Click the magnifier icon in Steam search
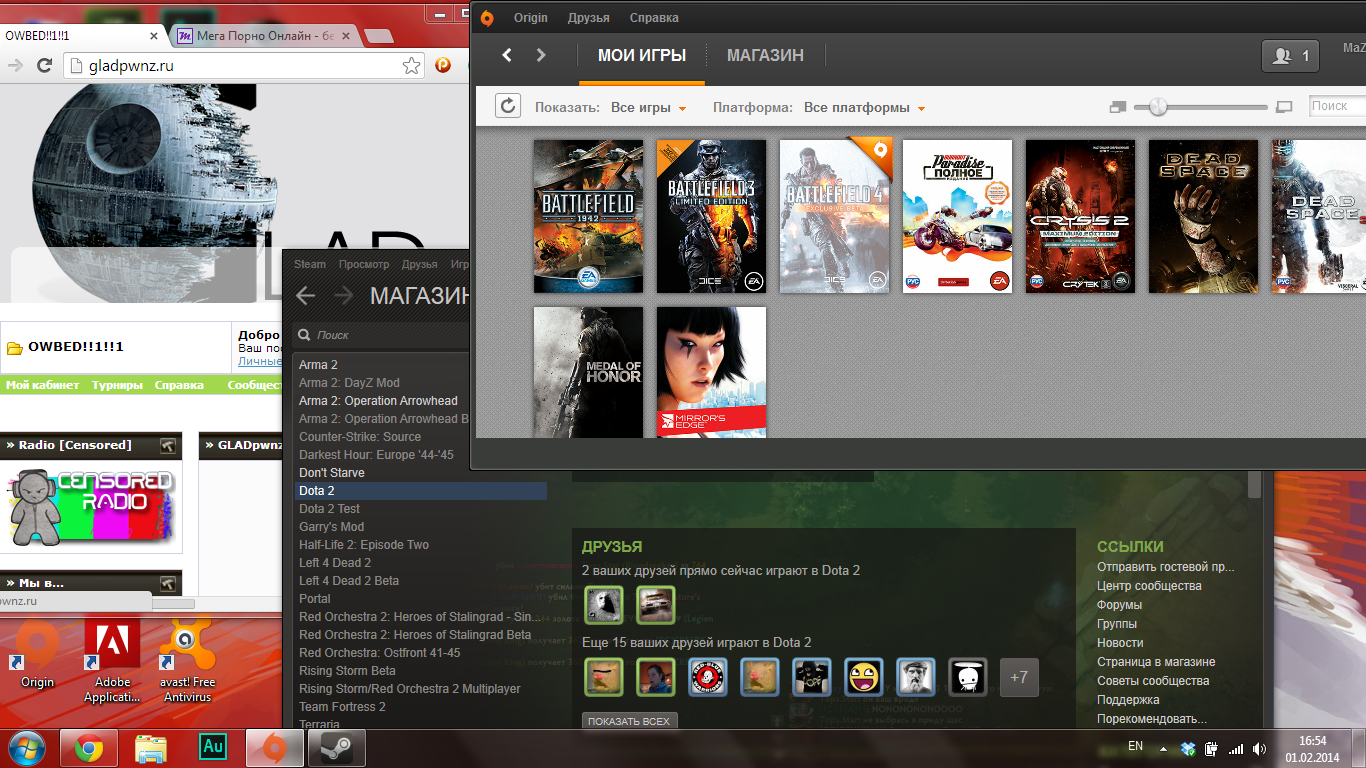The width and height of the screenshot is (1366, 768). [x=306, y=335]
